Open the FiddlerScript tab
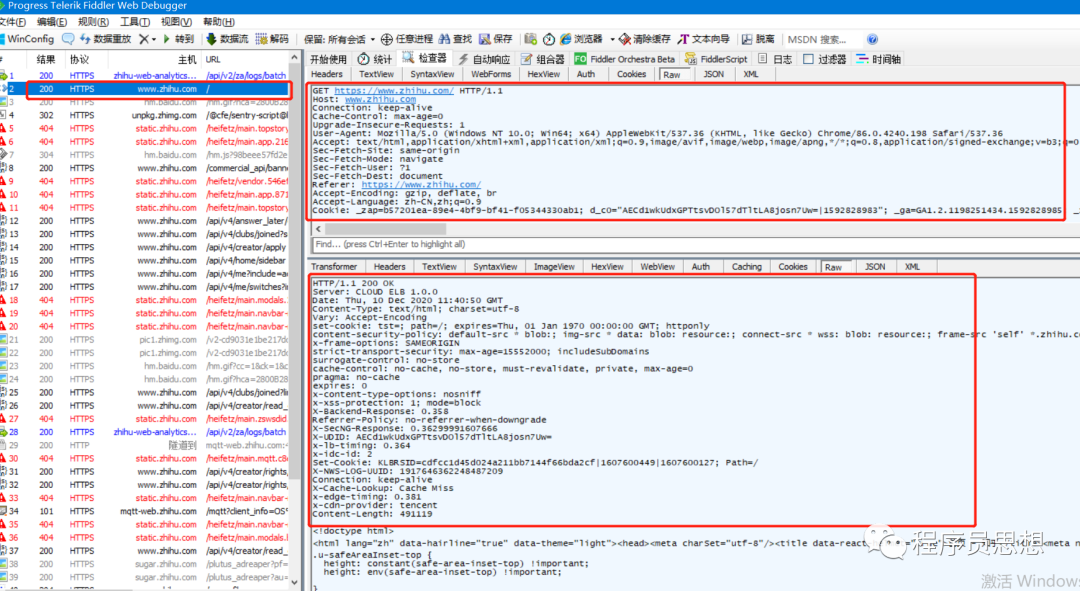This screenshot has height=591, width=1080. [716, 59]
